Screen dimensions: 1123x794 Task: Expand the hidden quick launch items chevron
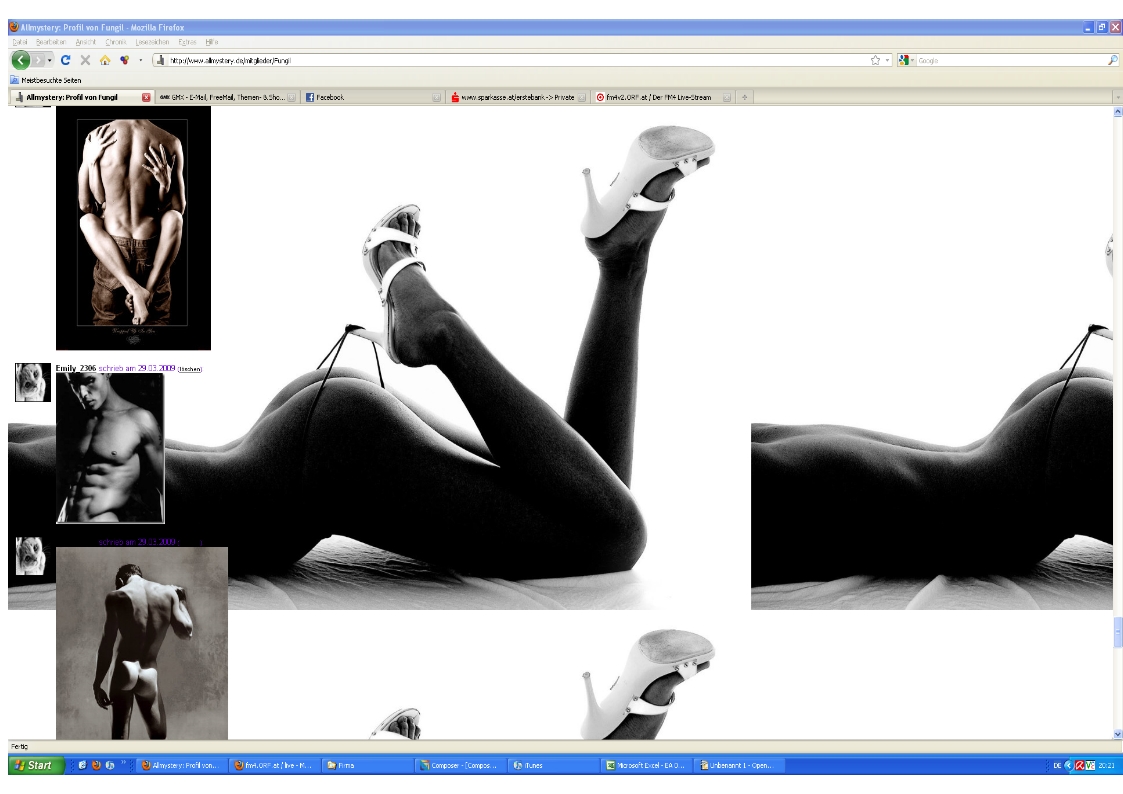(x=123, y=762)
